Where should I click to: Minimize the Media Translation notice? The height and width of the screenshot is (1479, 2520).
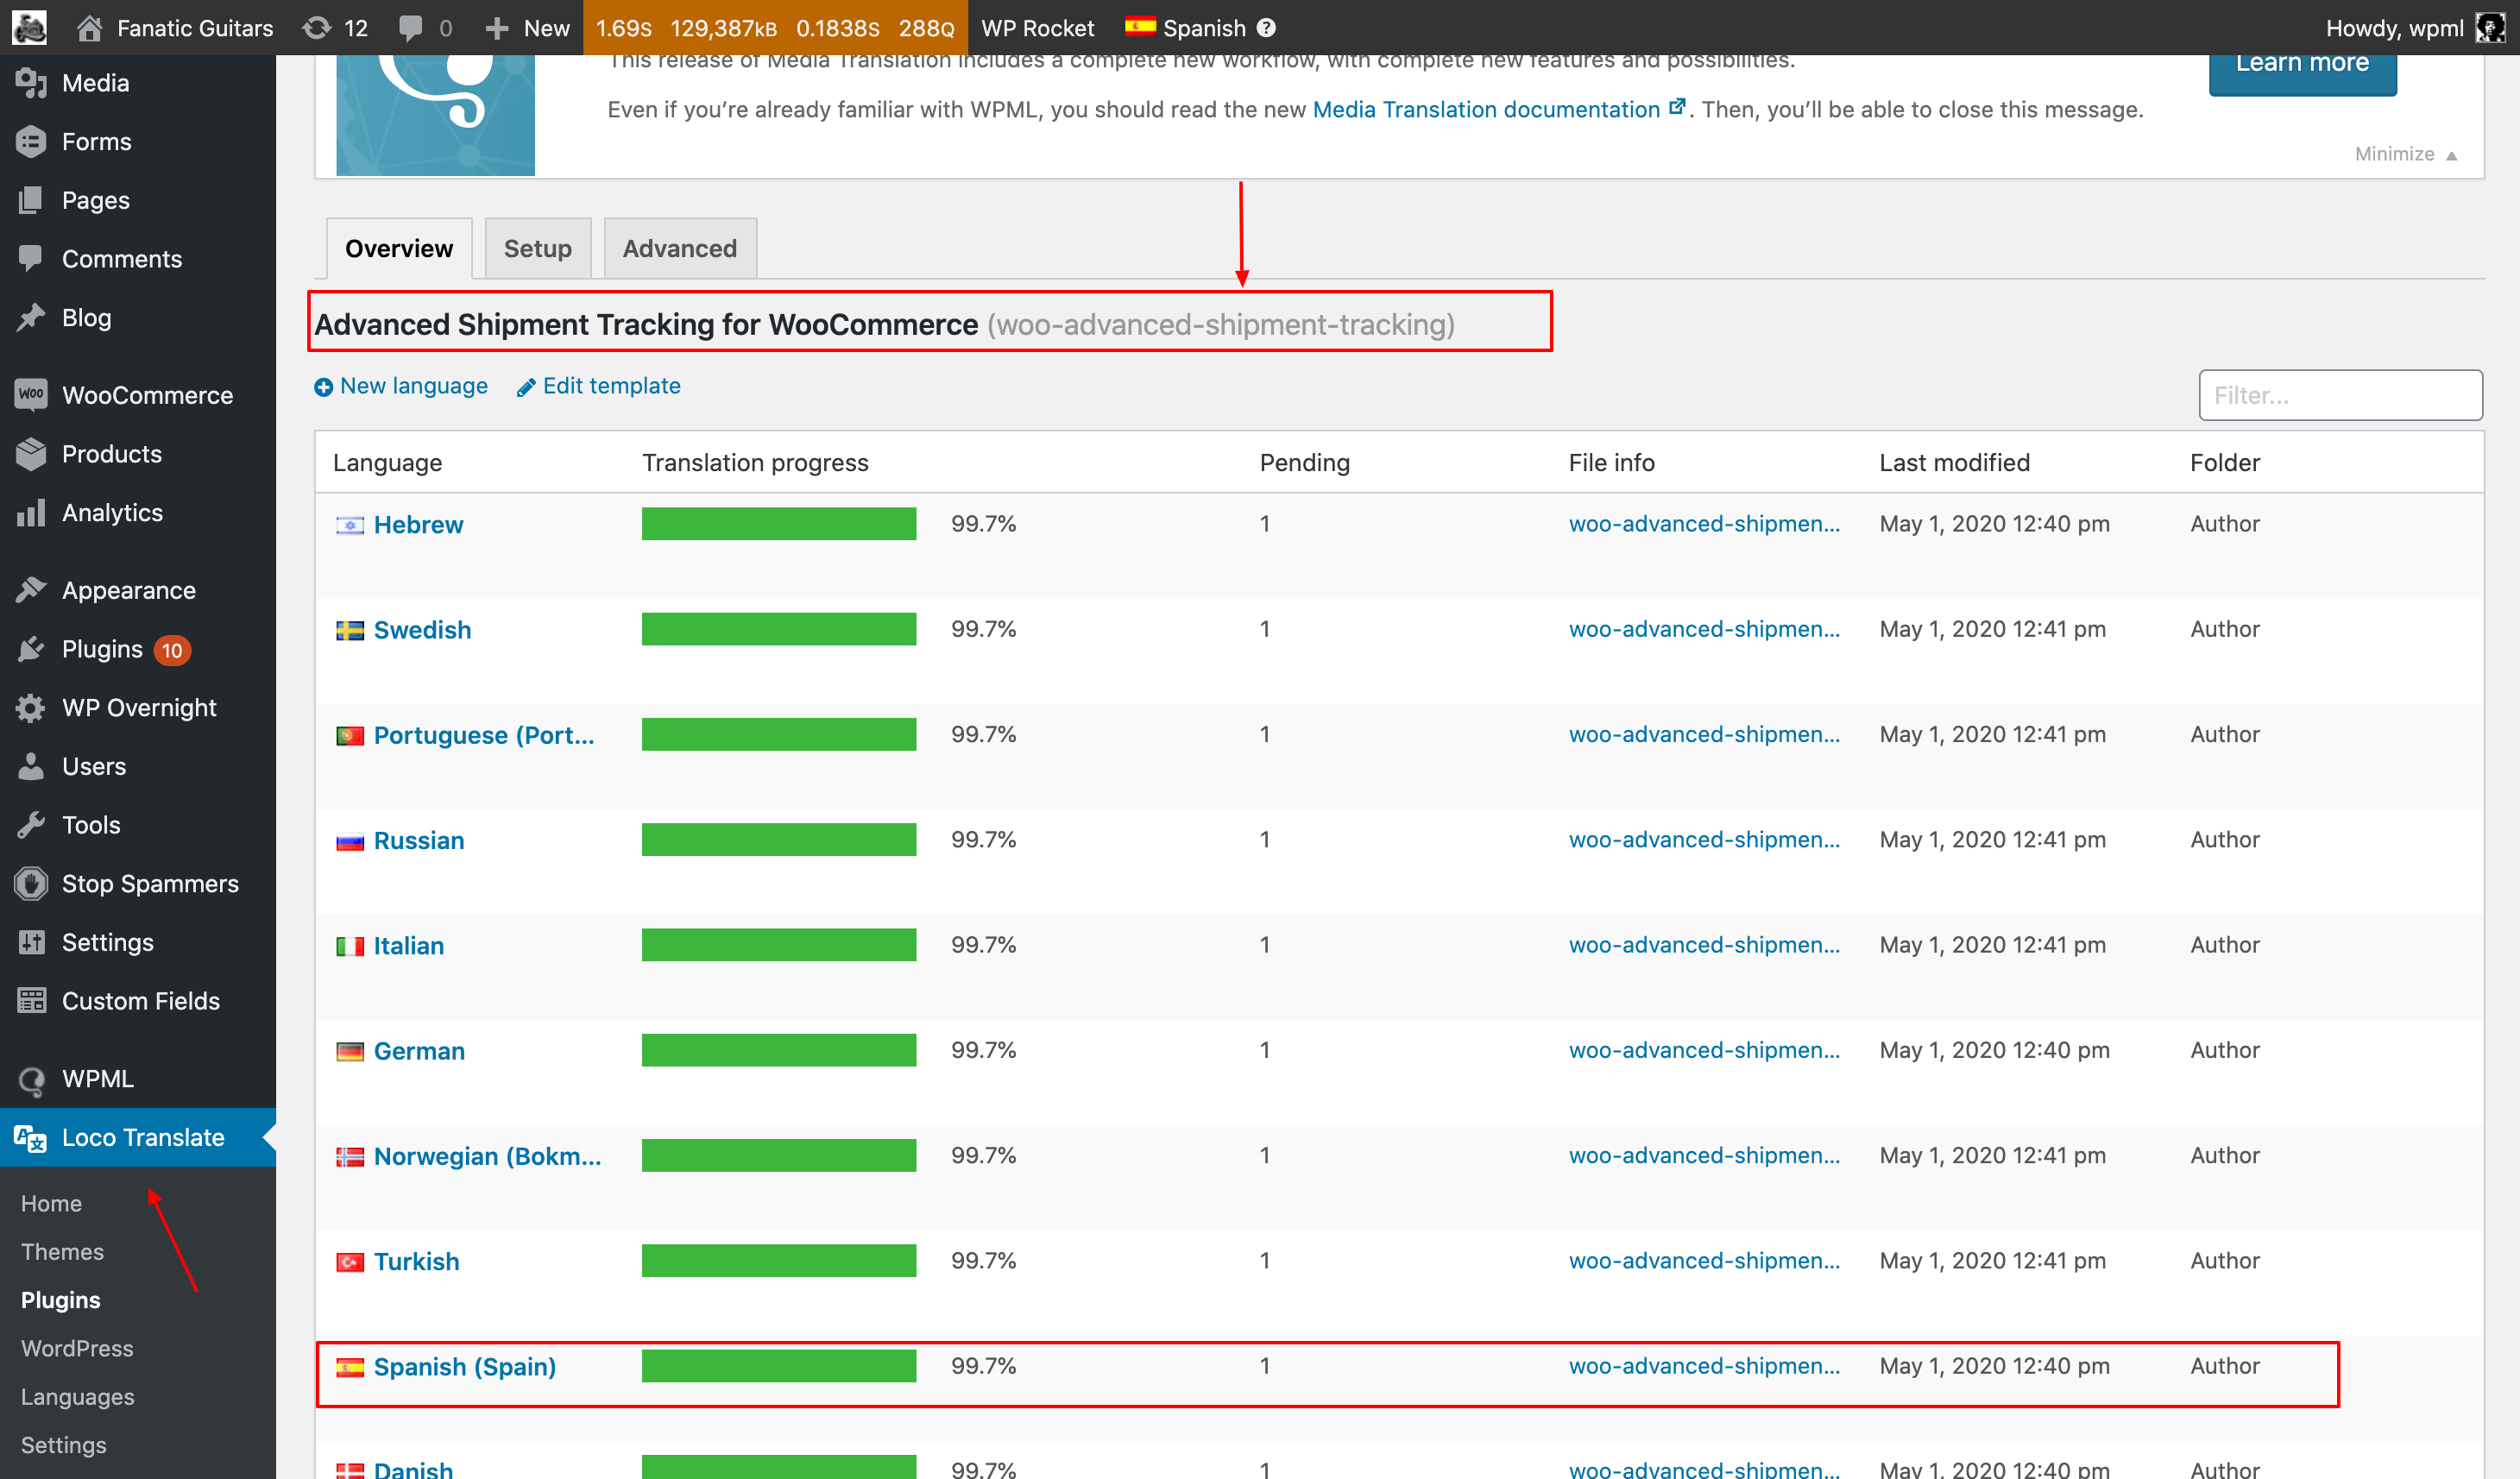pyautogui.click(x=2406, y=154)
